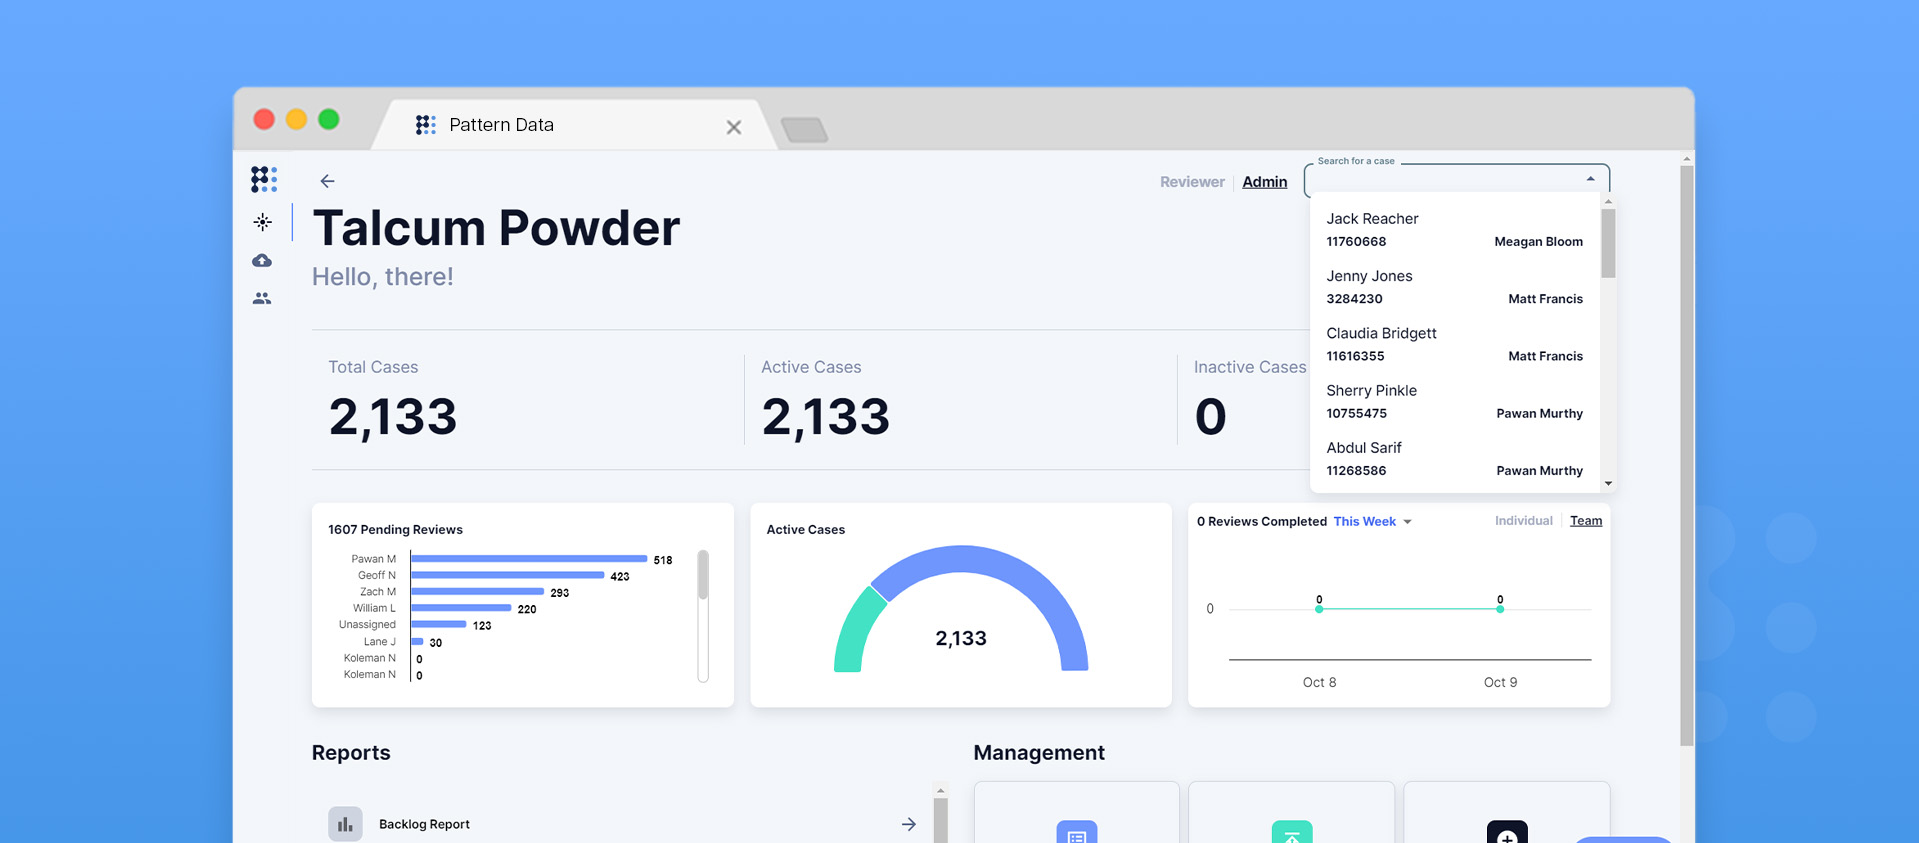Click the Pattern Data tab favicon
Image resolution: width=1919 pixels, height=843 pixels.
[x=426, y=124]
